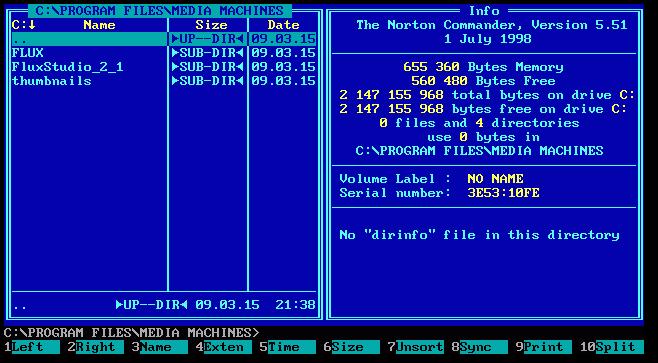Click '0 files and 4 directories' text

(479, 123)
